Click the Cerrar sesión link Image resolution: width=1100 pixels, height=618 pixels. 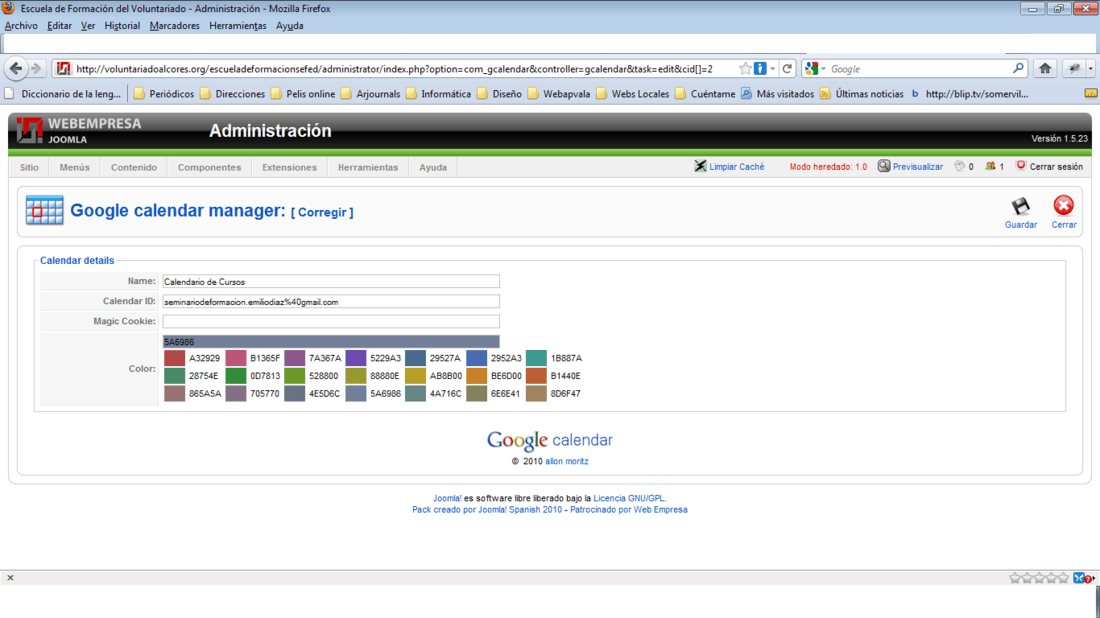(x=1056, y=167)
